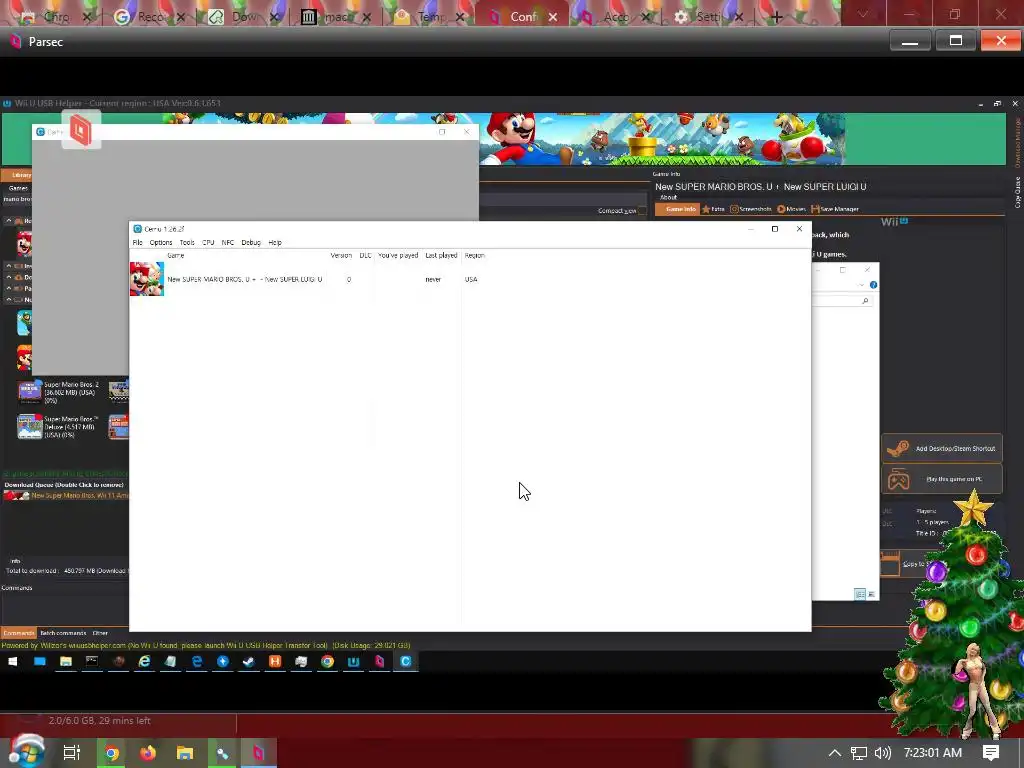Image resolution: width=1024 pixels, height=768 pixels.
Task: Click the New Super Mario Bros. Wii download queue item
Action: pos(66,496)
